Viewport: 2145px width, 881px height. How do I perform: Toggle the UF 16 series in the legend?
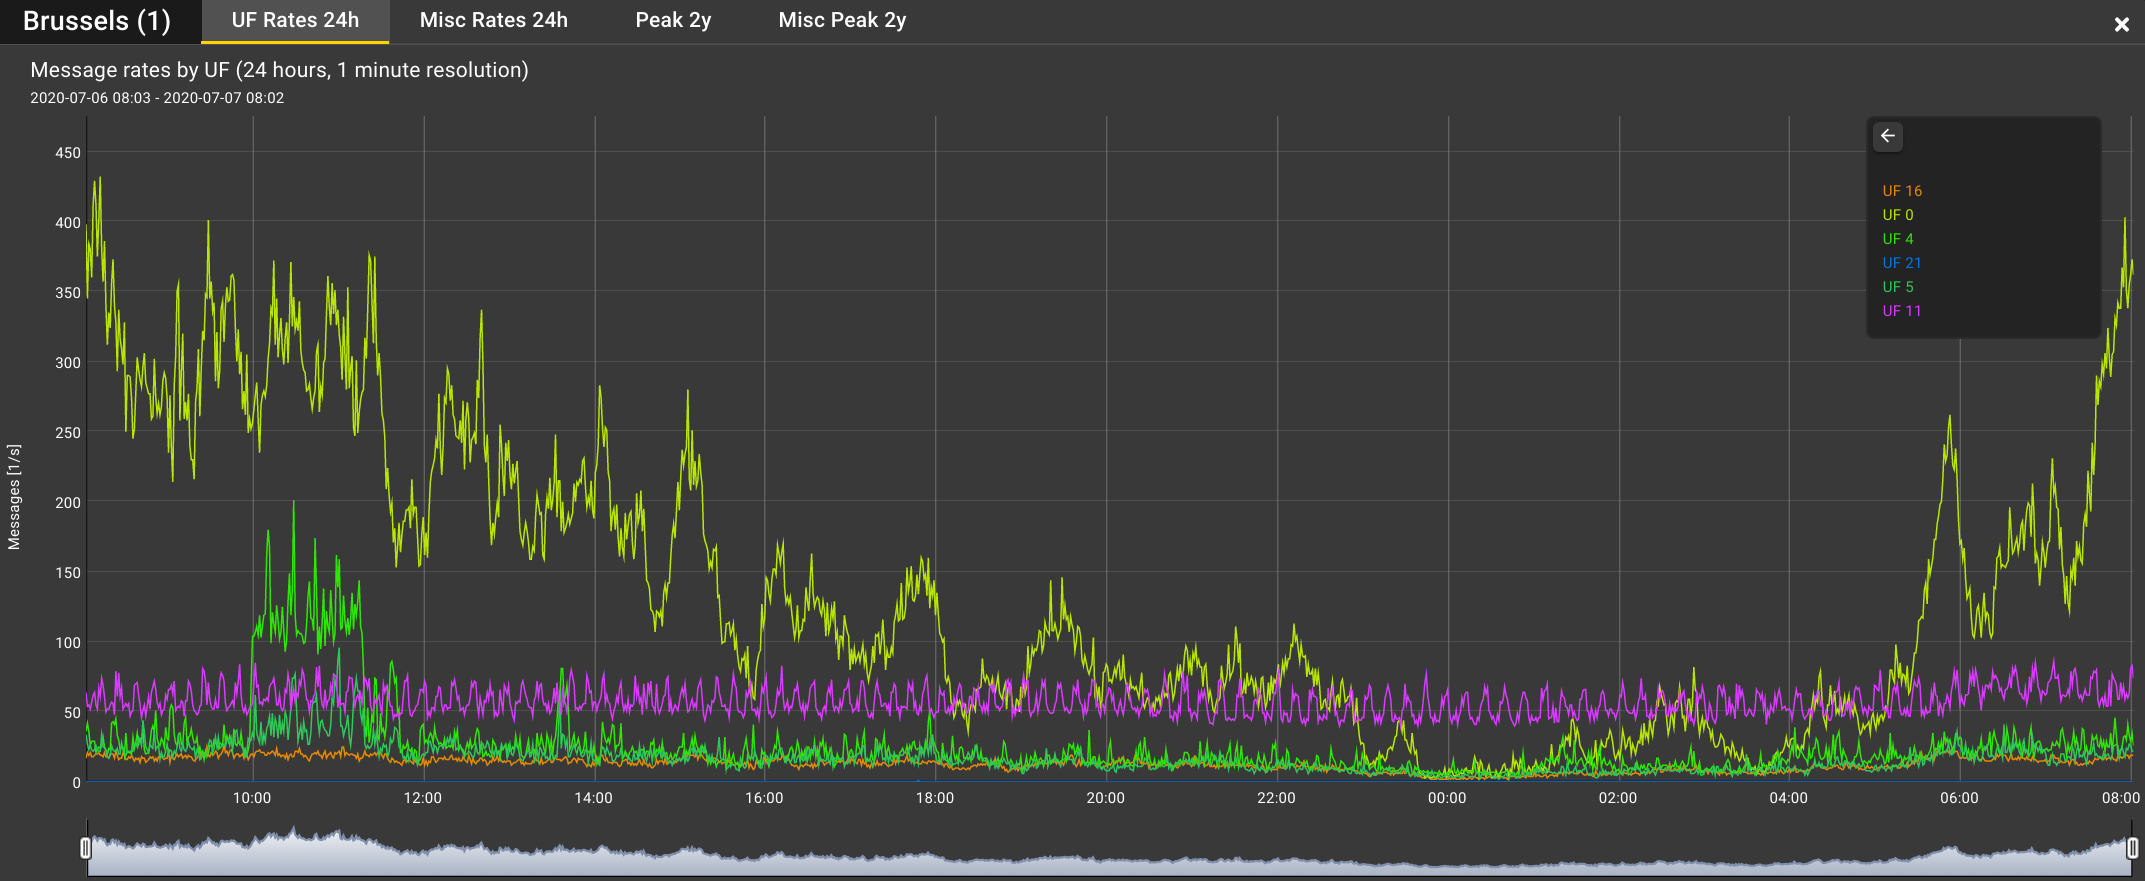point(1901,191)
